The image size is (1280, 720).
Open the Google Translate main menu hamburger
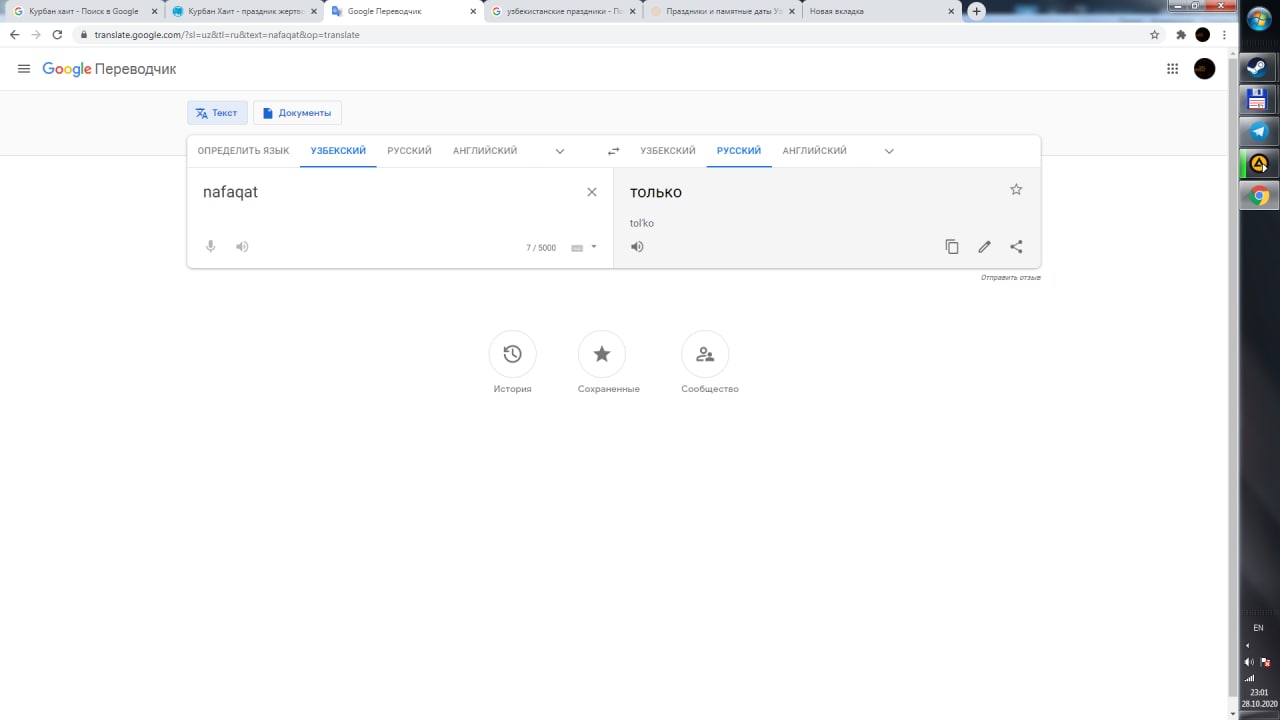point(24,69)
